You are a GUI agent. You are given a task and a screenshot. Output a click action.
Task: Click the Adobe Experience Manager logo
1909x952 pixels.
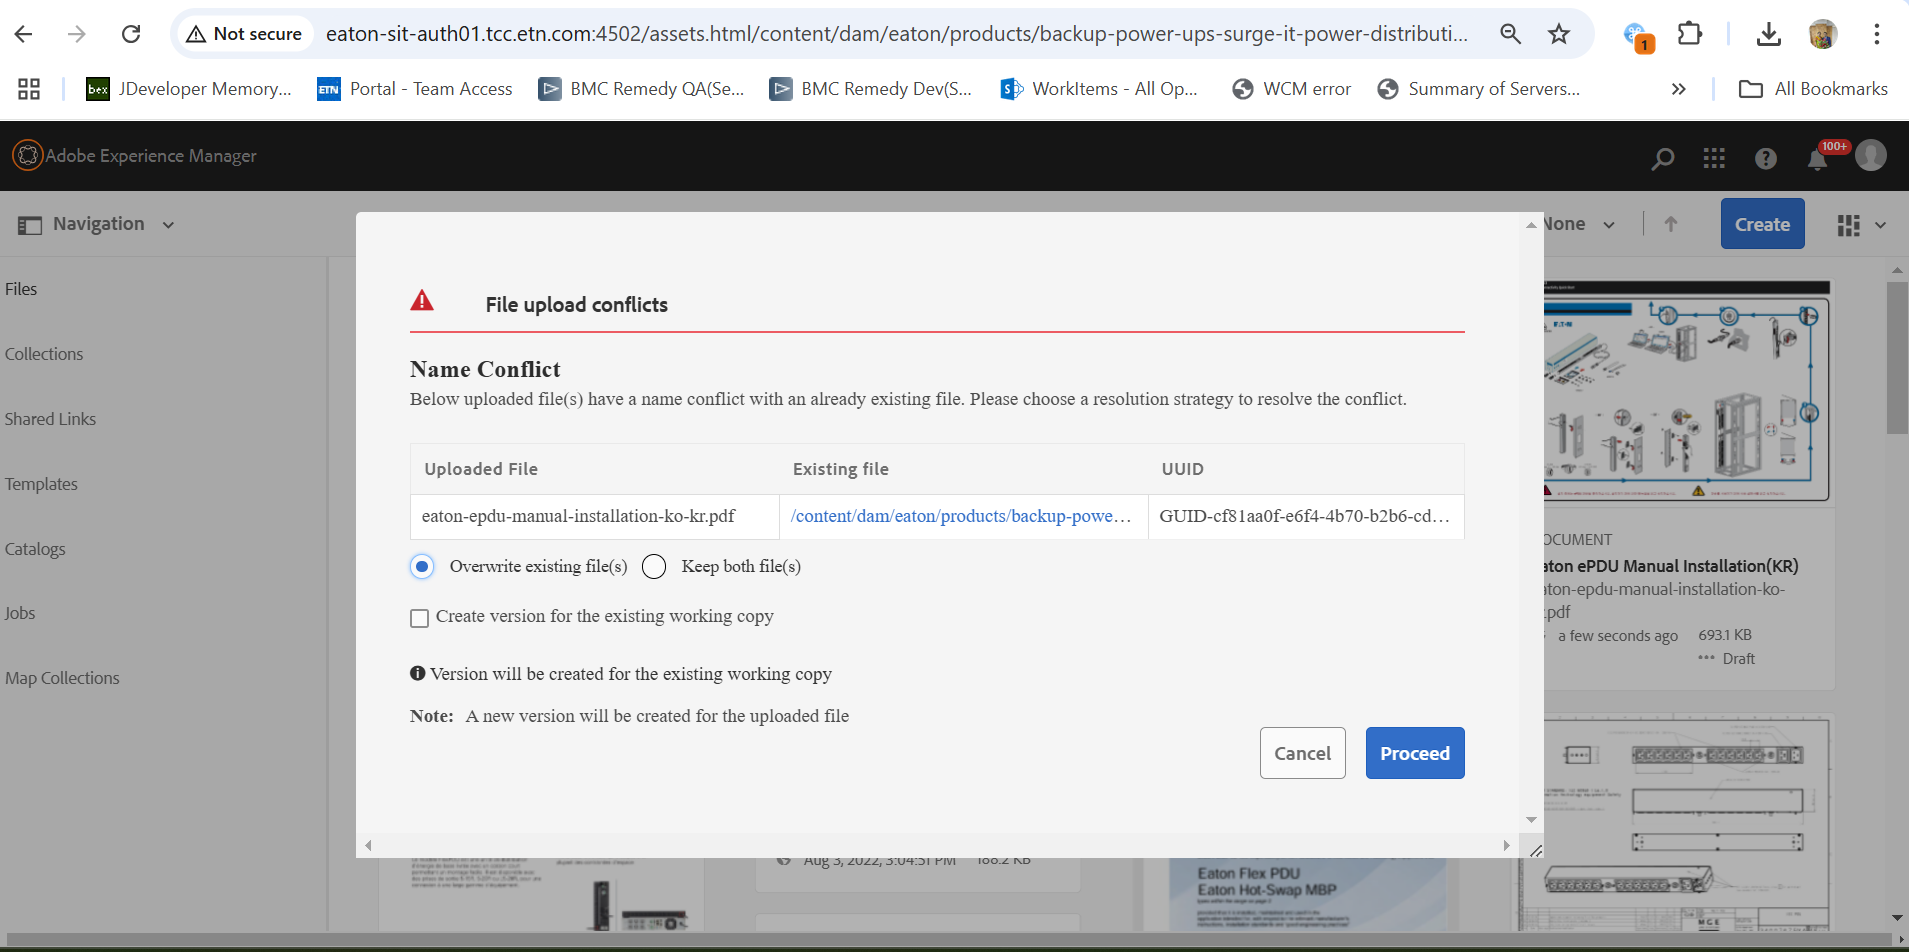tap(27, 155)
